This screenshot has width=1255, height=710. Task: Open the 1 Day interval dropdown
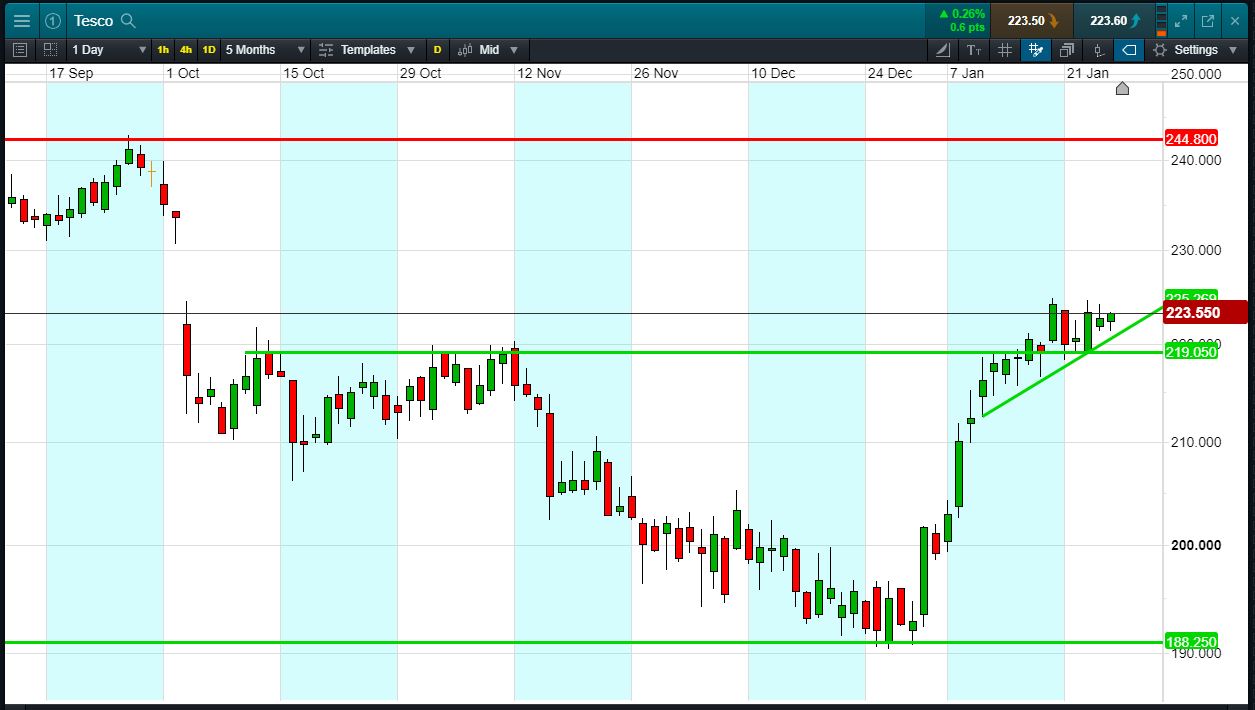pyautogui.click(x=108, y=49)
